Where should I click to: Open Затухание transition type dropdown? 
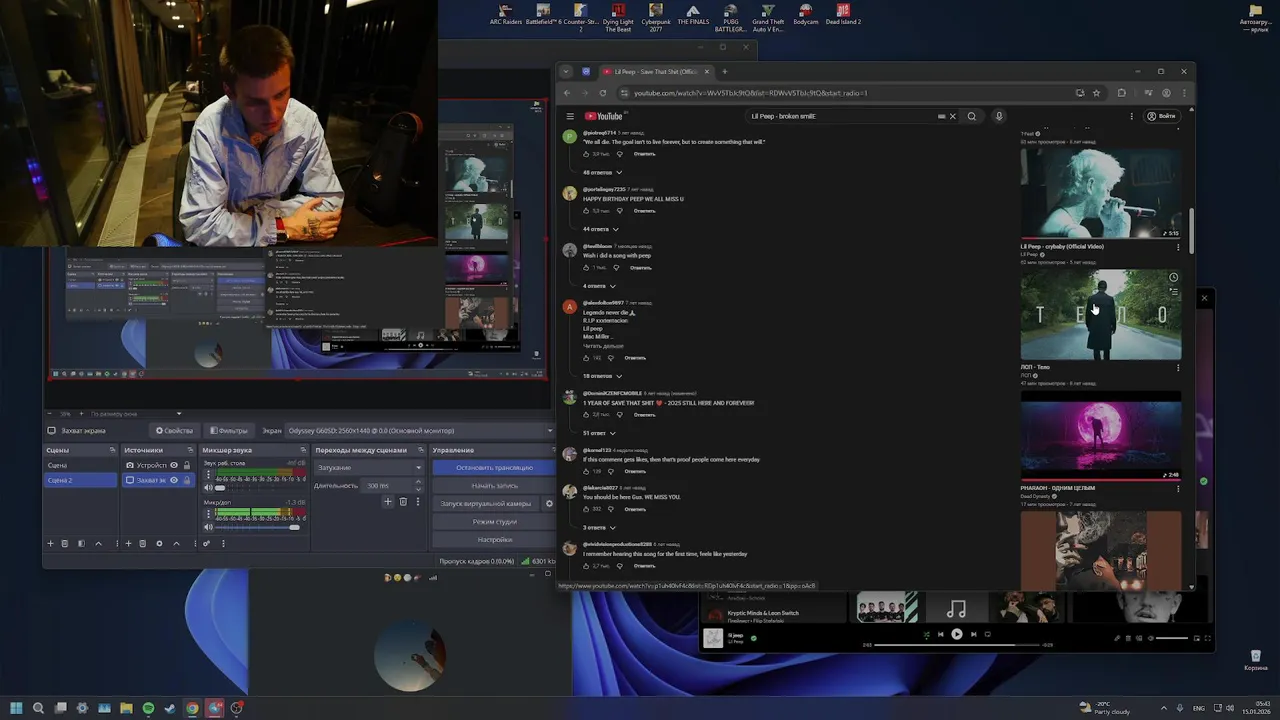(x=369, y=467)
